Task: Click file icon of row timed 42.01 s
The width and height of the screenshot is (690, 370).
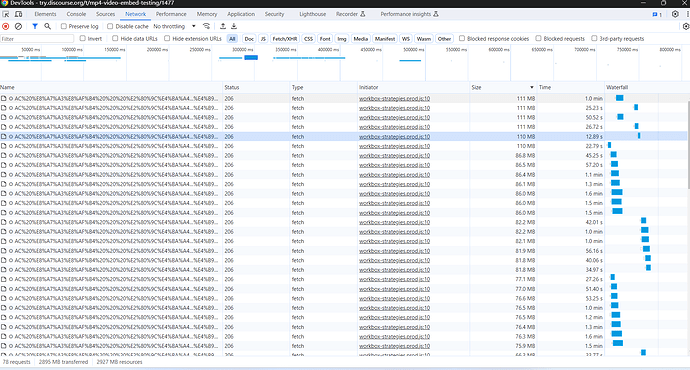Action: (x=4, y=222)
